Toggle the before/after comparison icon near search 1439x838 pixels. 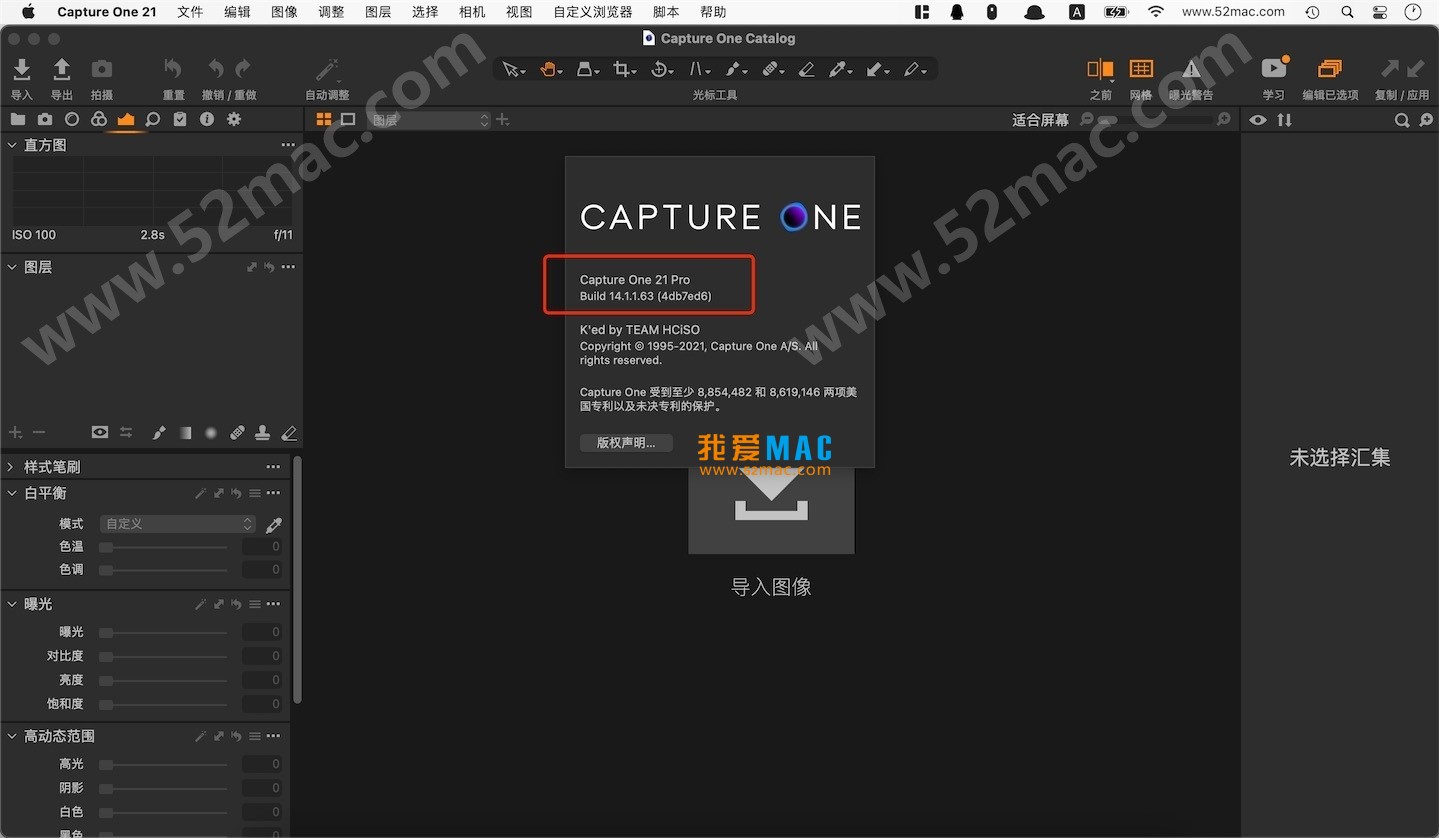(x=1284, y=119)
